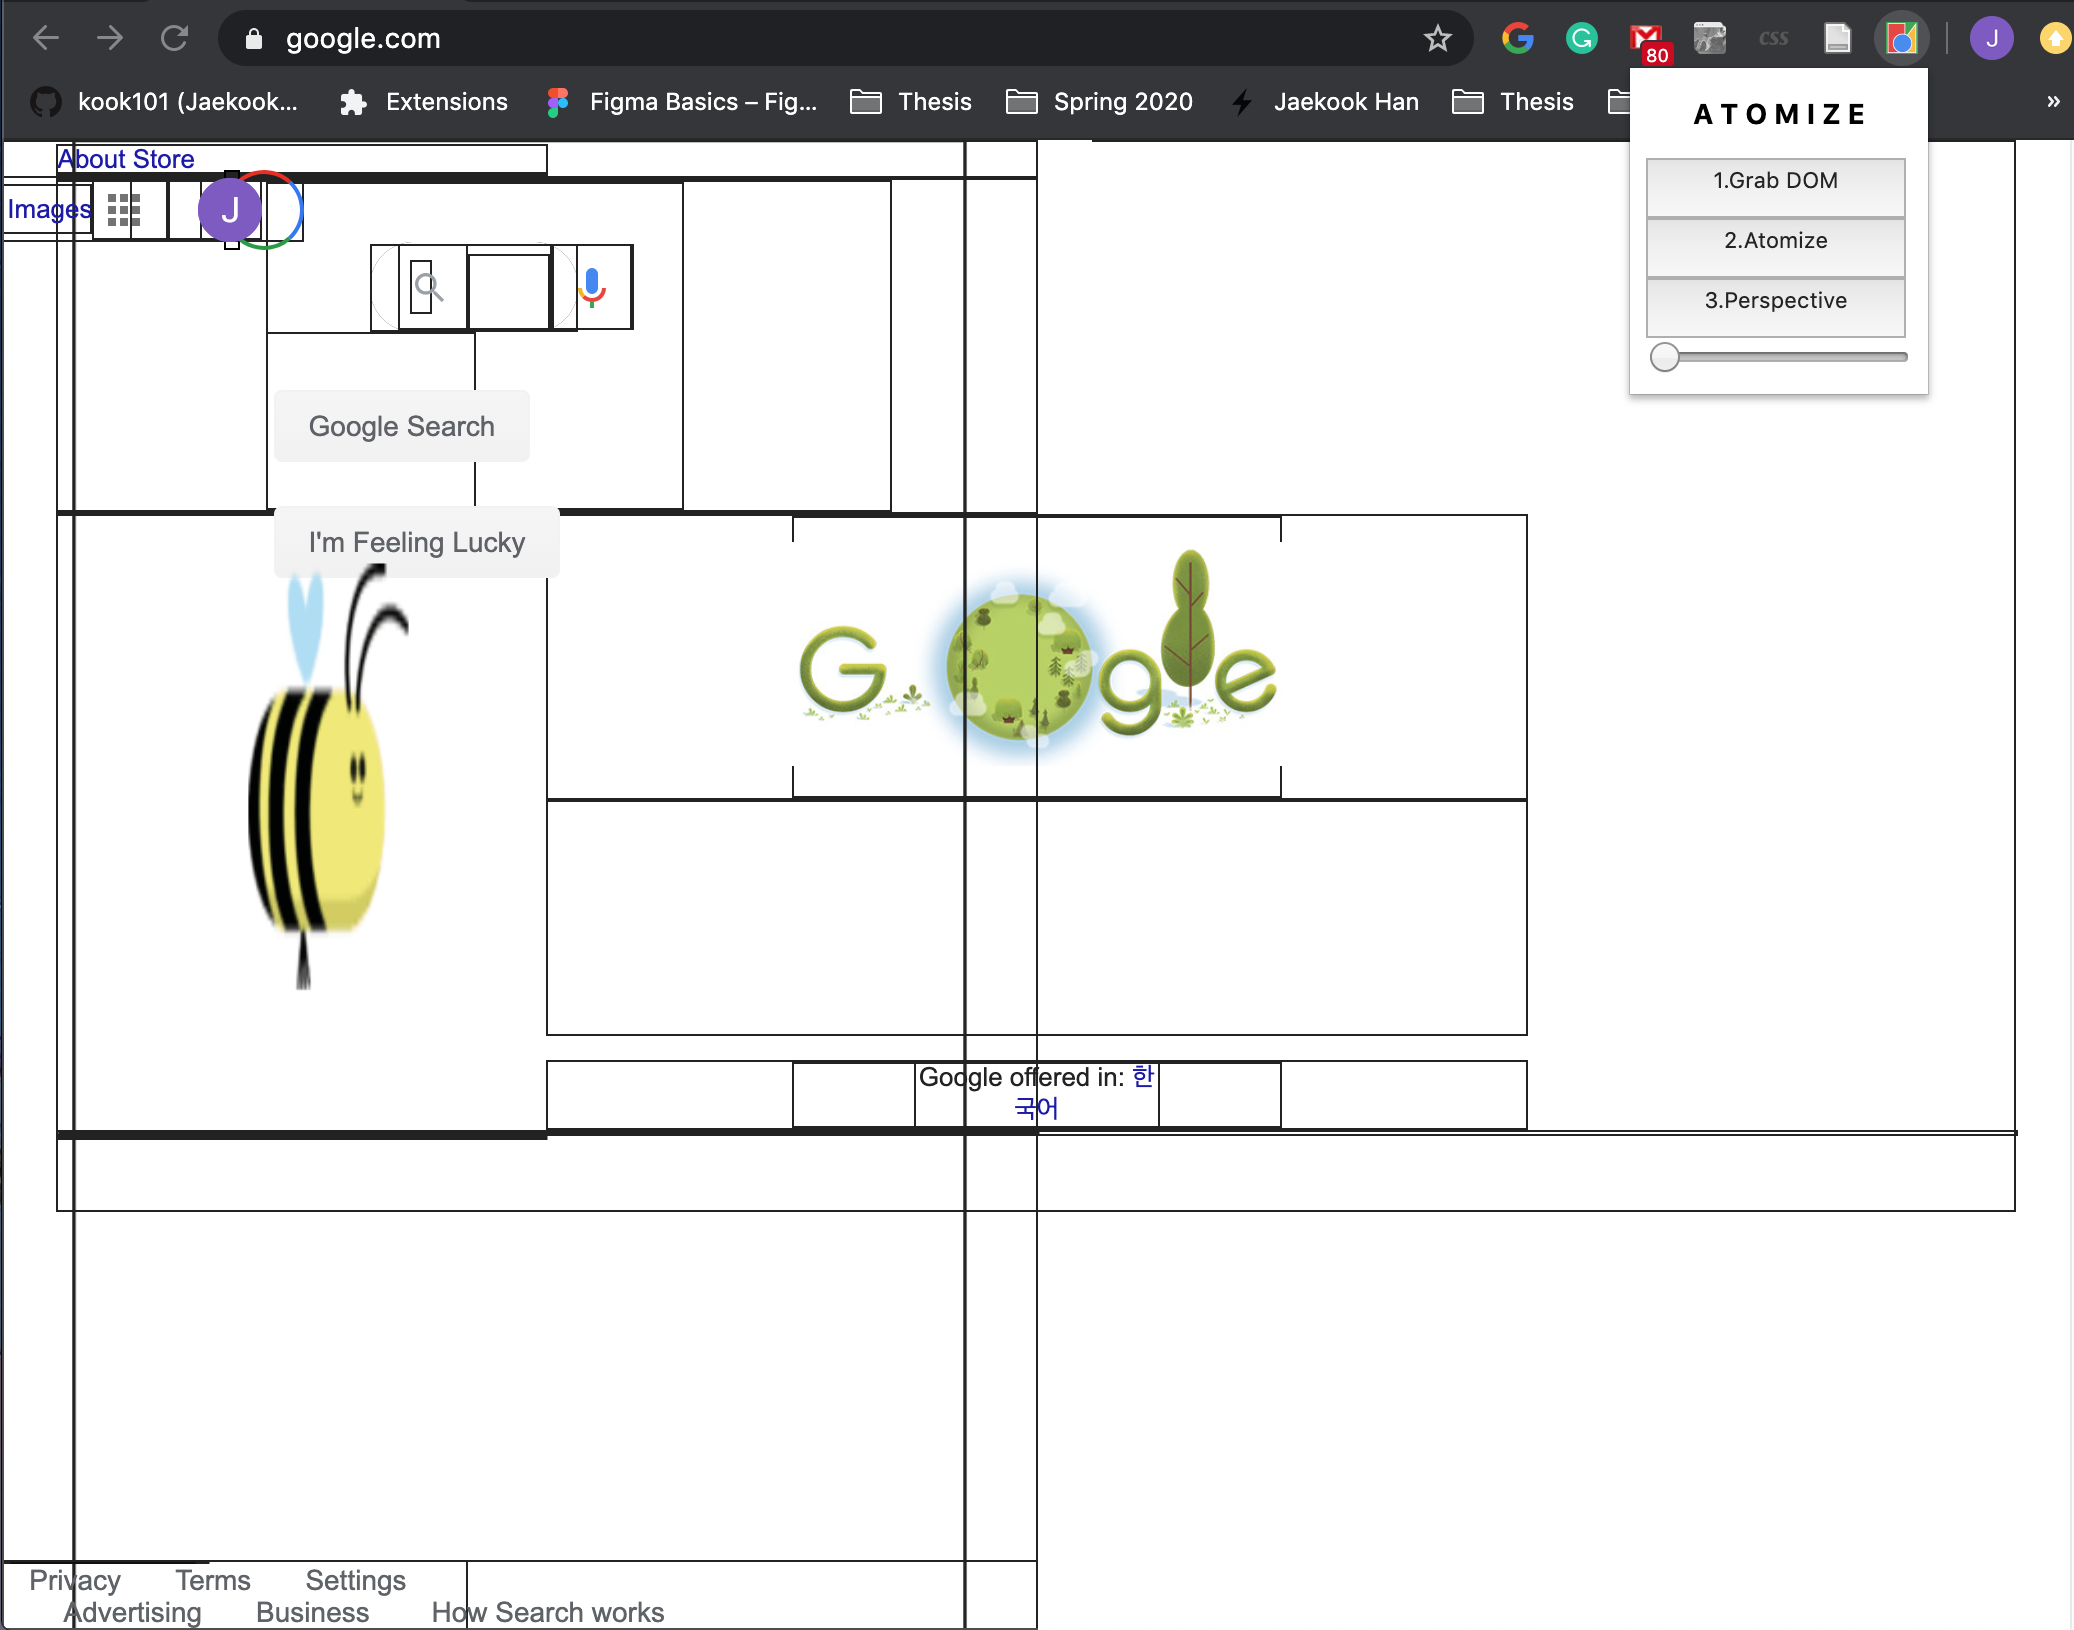Click the bee illustration
The height and width of the screenshot is (1630, 2074).
coord(328,777)
